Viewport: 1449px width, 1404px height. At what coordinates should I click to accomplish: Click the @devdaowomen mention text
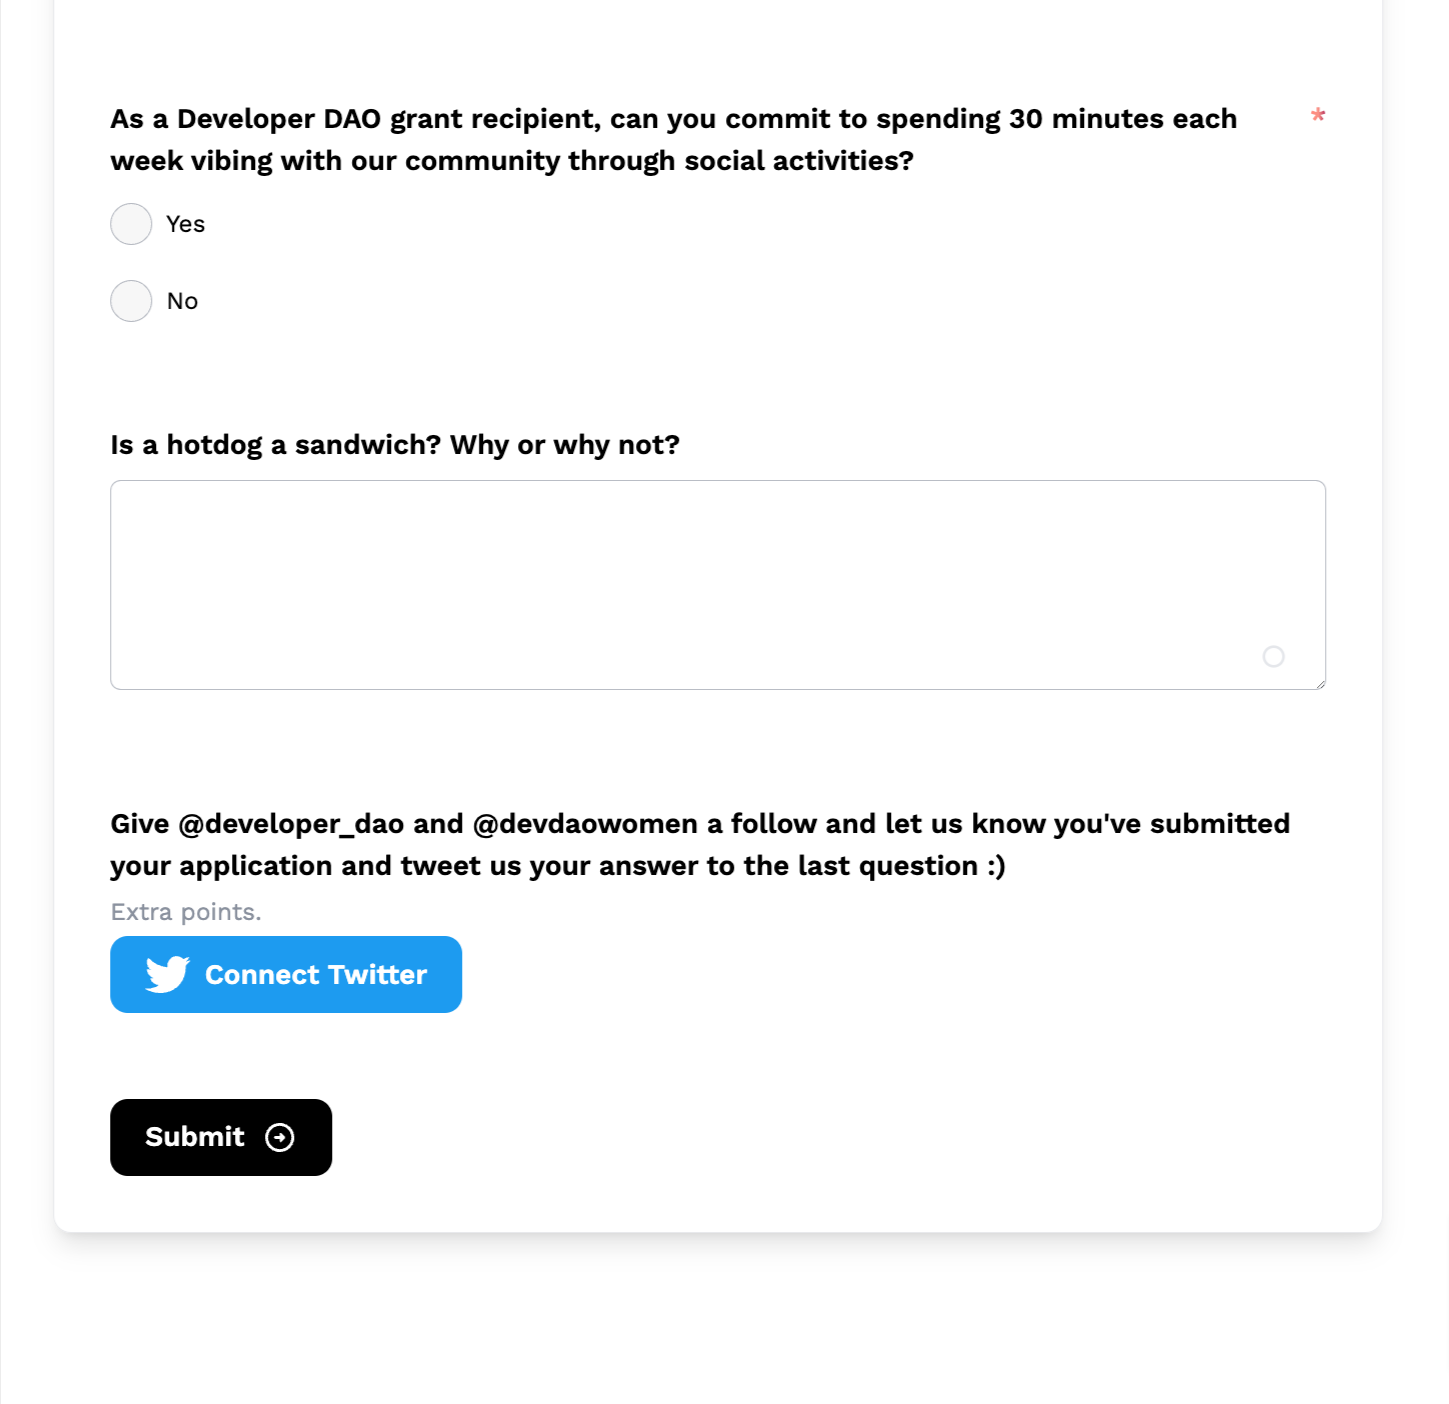pos(585,824)
